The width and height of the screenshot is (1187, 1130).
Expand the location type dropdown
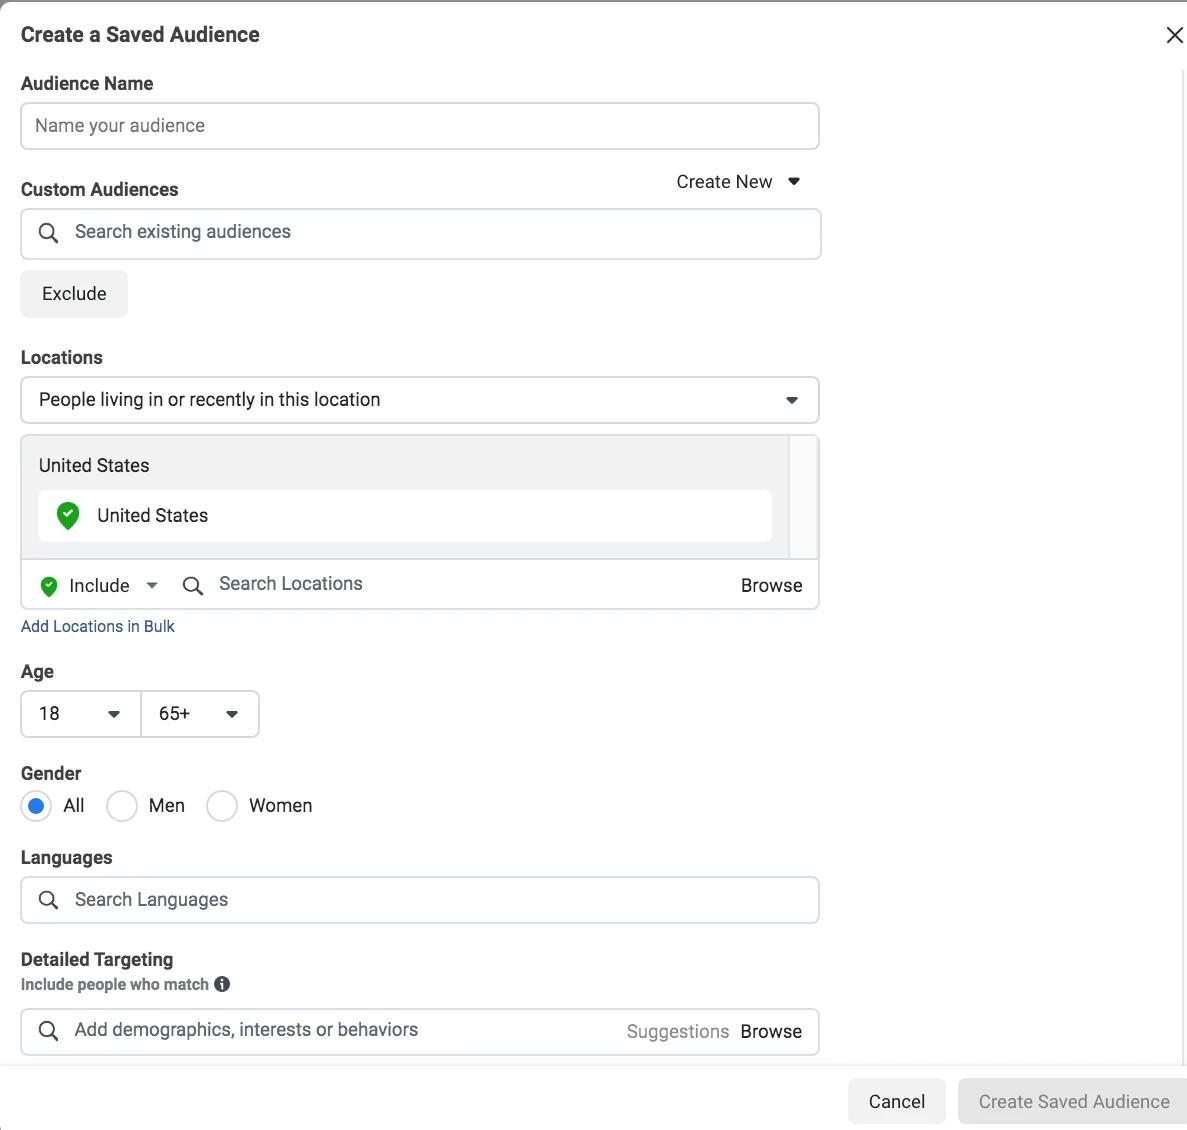coord(791,400)
